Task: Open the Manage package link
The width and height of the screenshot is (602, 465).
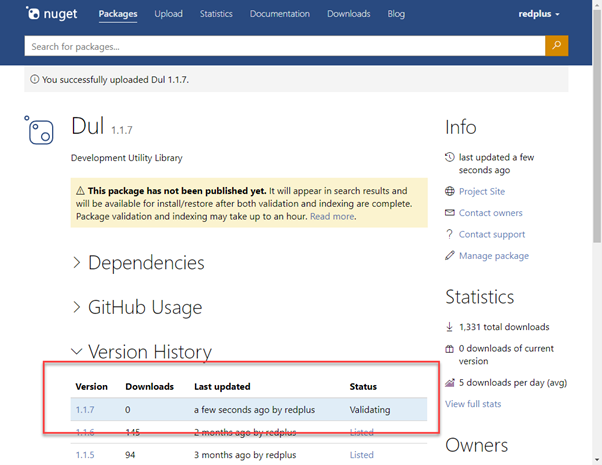Action: click(494, 256)
